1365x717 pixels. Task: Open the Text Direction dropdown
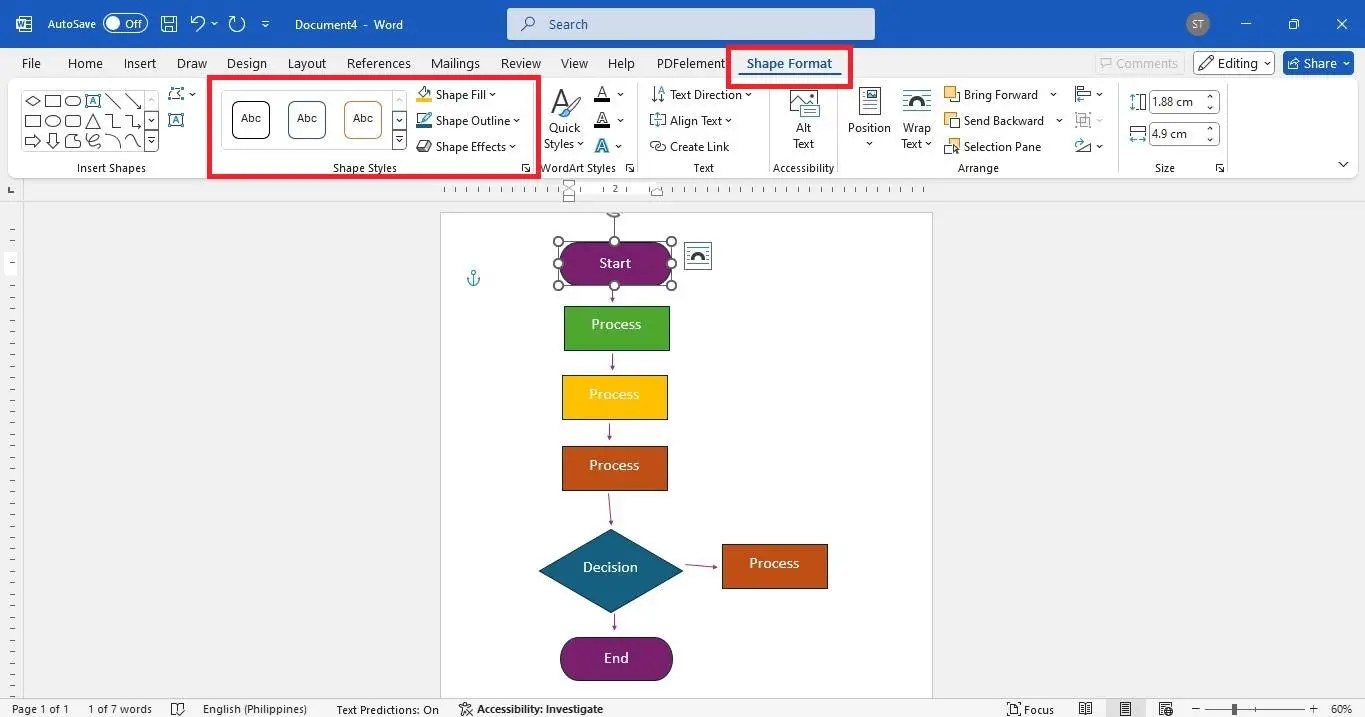702,94
